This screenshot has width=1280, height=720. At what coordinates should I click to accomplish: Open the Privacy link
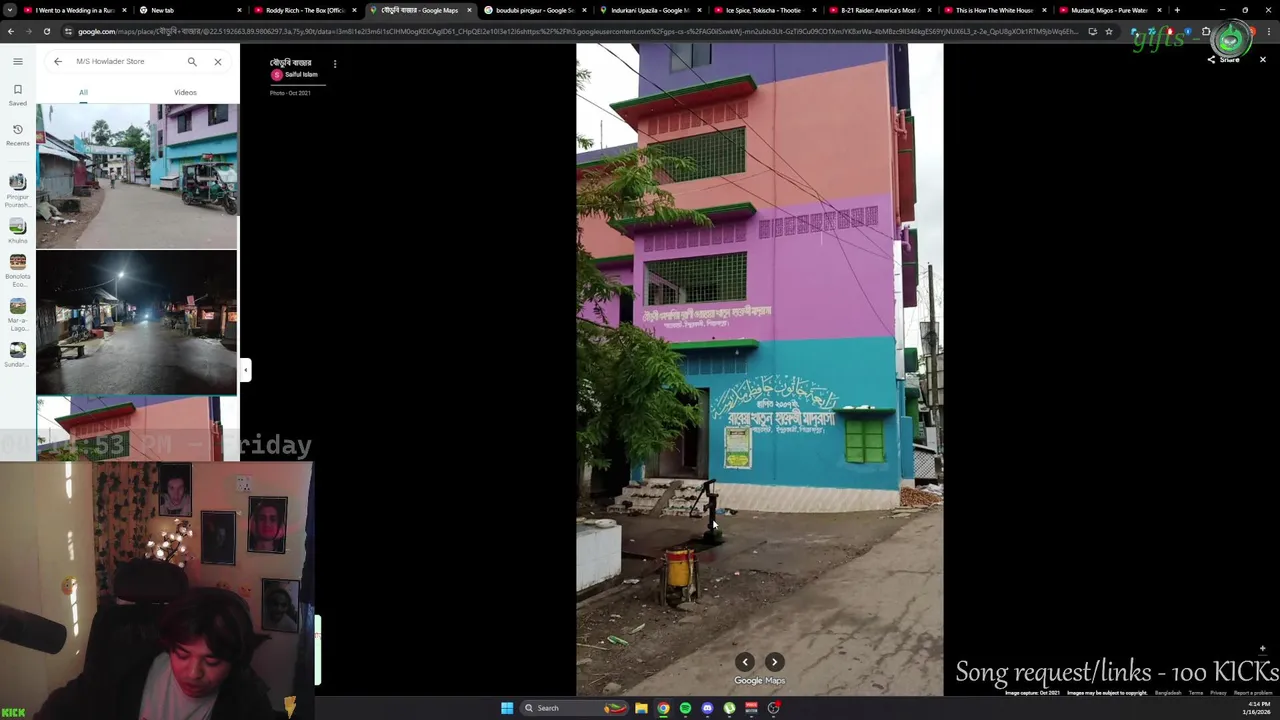(x=1218, y=693)
